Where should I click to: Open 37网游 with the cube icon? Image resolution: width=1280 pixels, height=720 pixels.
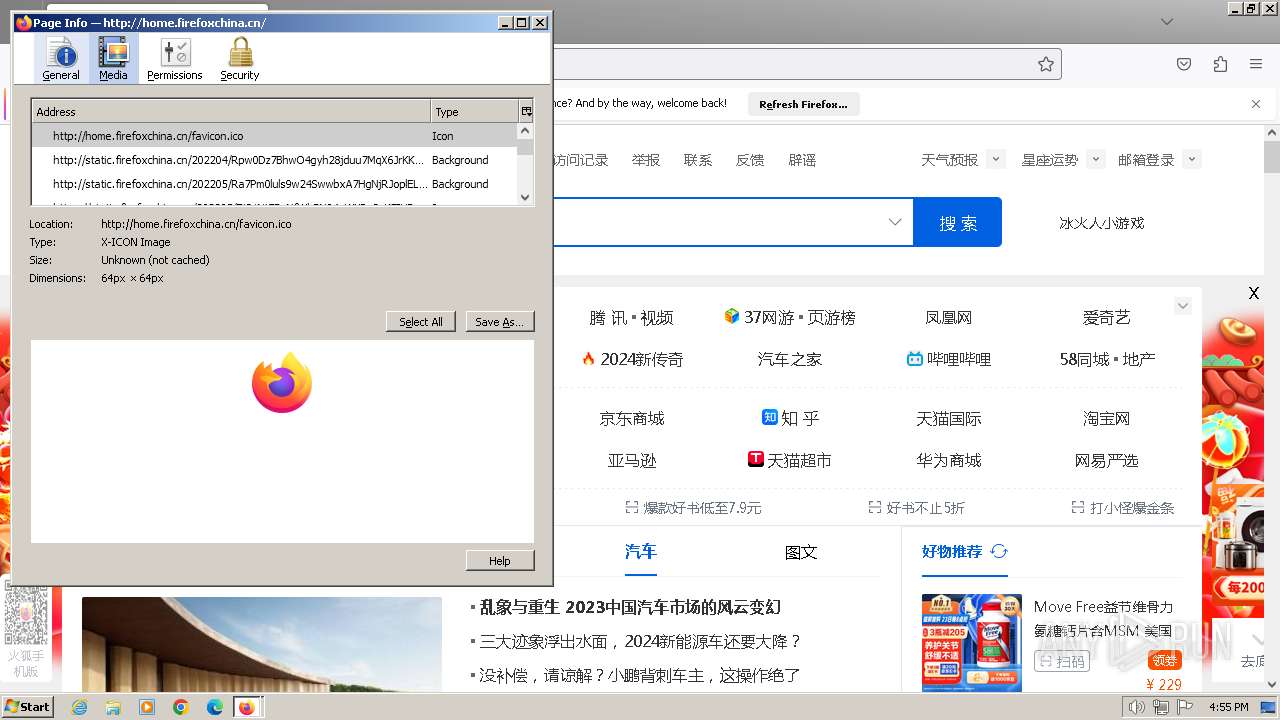pos(790,317)
